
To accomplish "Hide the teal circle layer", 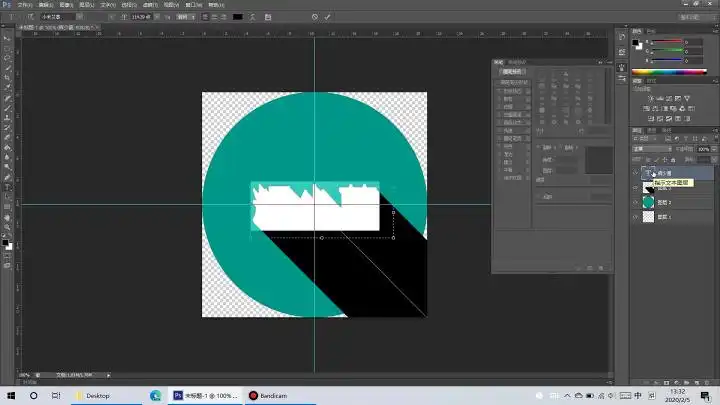I will point(636,202).
